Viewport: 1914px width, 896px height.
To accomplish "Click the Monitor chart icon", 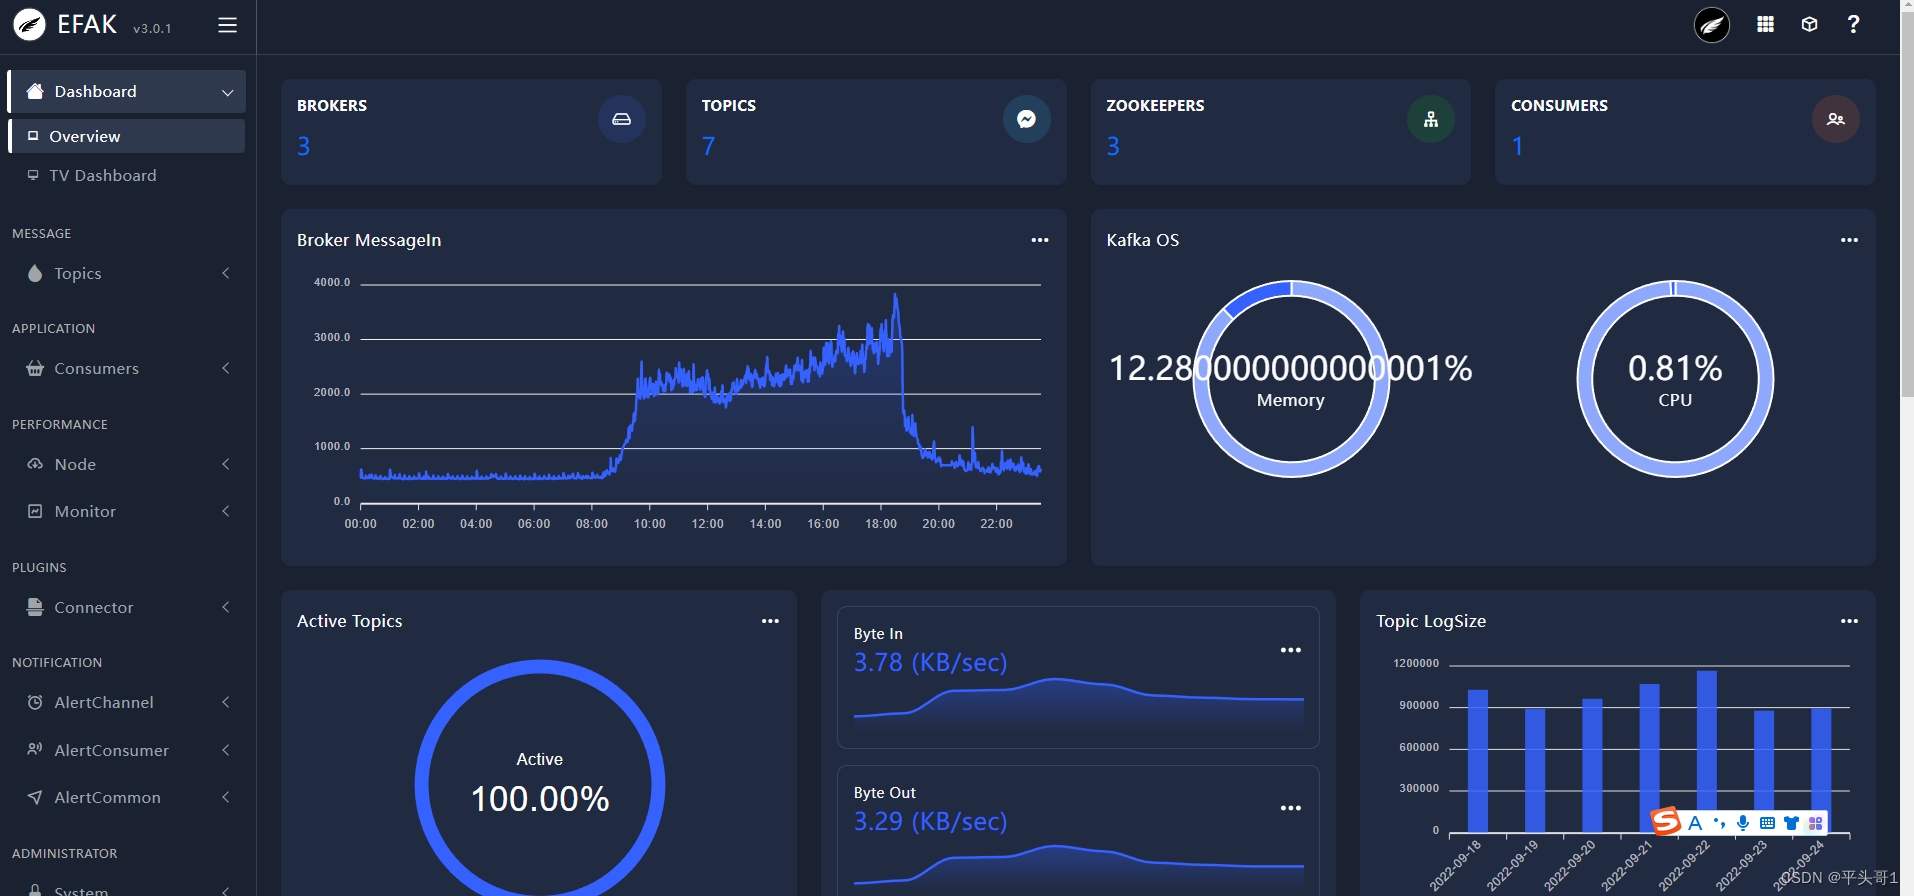I will click(35, 511).
